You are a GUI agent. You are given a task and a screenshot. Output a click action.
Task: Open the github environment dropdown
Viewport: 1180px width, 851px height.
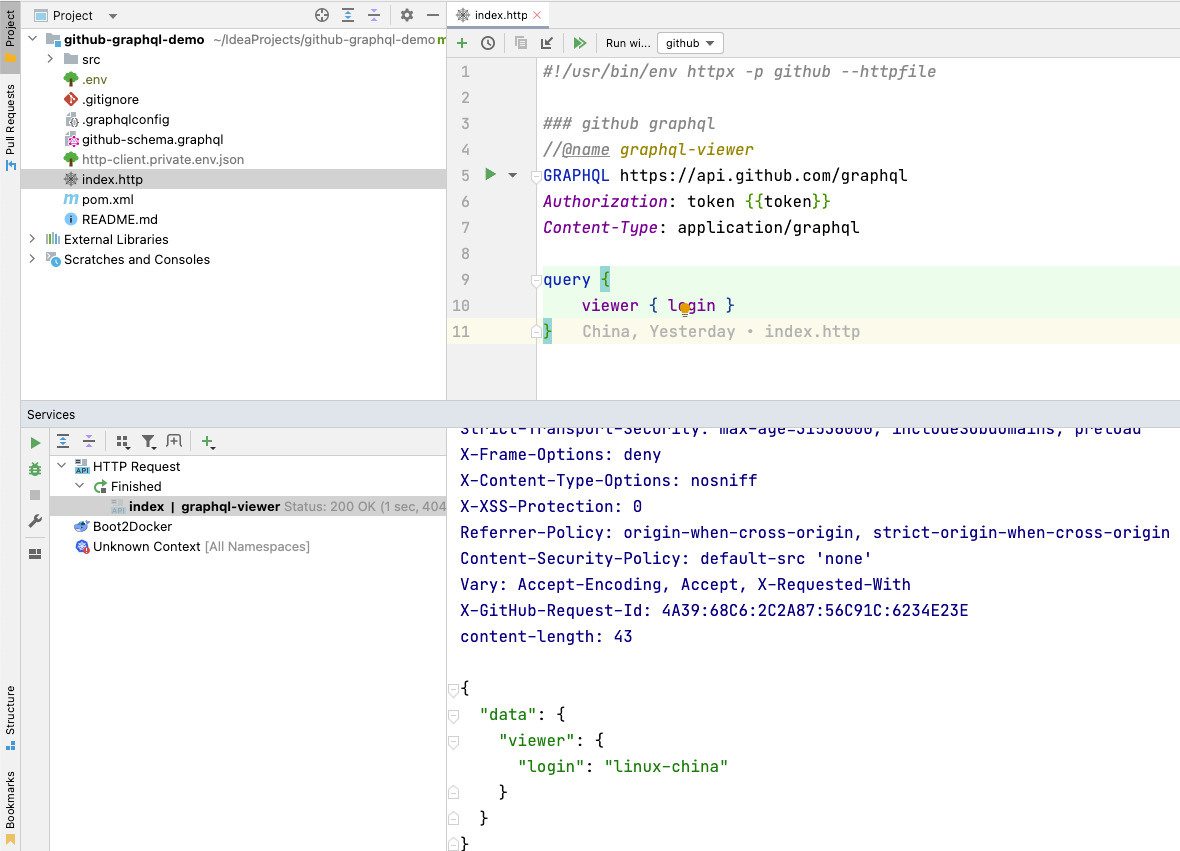(x=690, y=43)
